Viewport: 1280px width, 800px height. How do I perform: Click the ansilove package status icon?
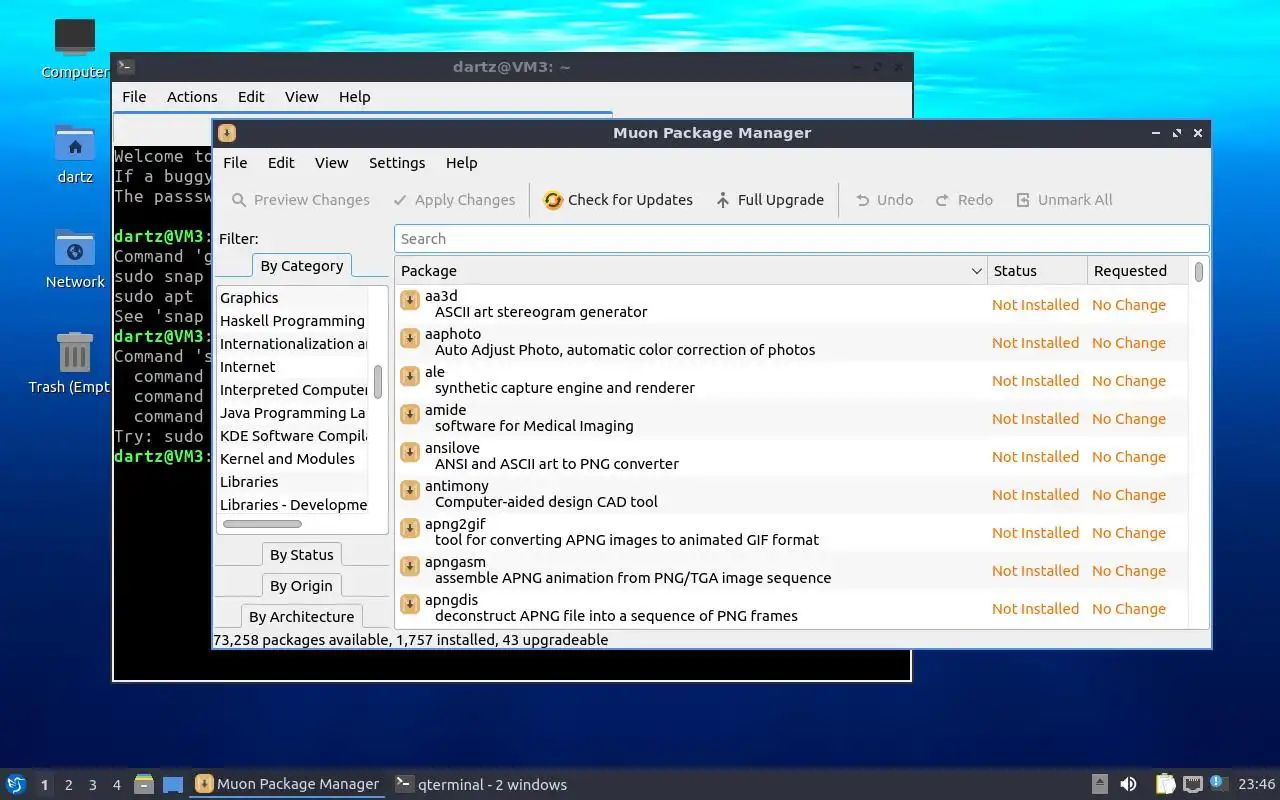410,452
